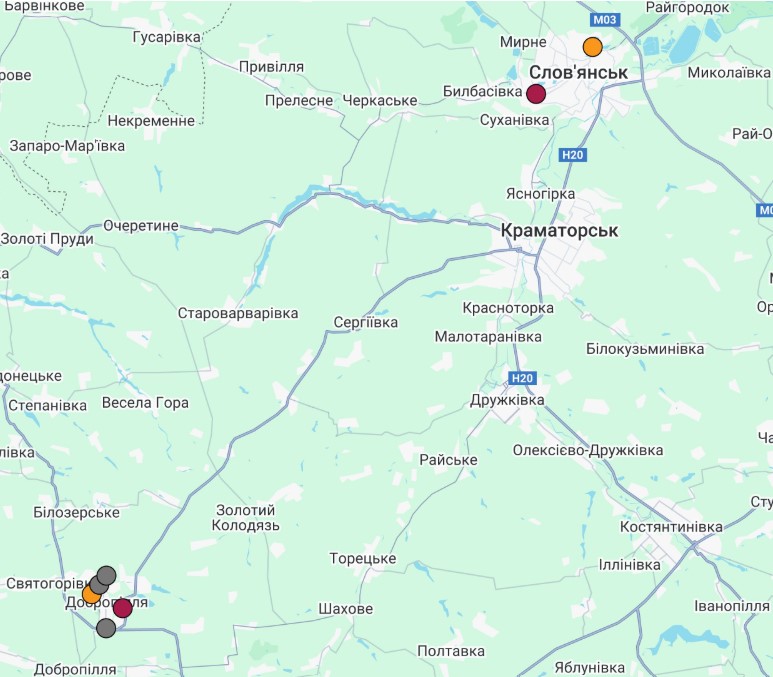Image resolution: width=773 pixels, height=677 pixels.
Task: Select the Слов'янськ city label
Action: pos(578,72)
